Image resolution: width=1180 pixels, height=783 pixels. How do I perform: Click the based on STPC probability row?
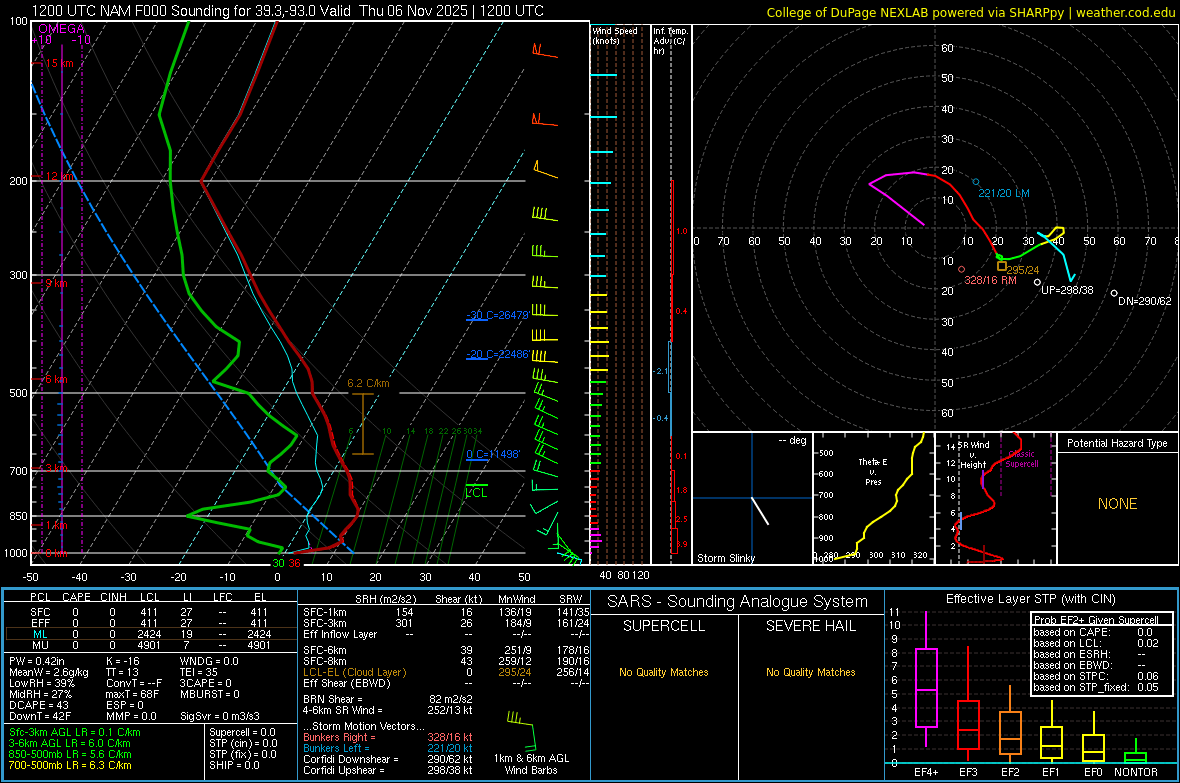(x=1096, y=676)
